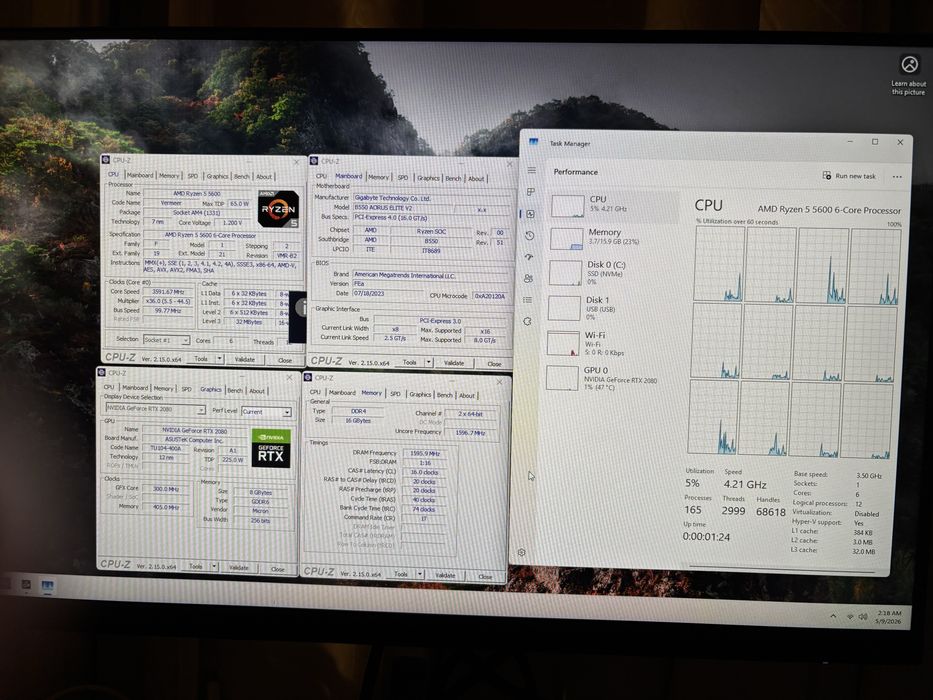Click the 'B550 AORUS ELITE V2' model field
933x700 pixels.
(x=403, y=208)
